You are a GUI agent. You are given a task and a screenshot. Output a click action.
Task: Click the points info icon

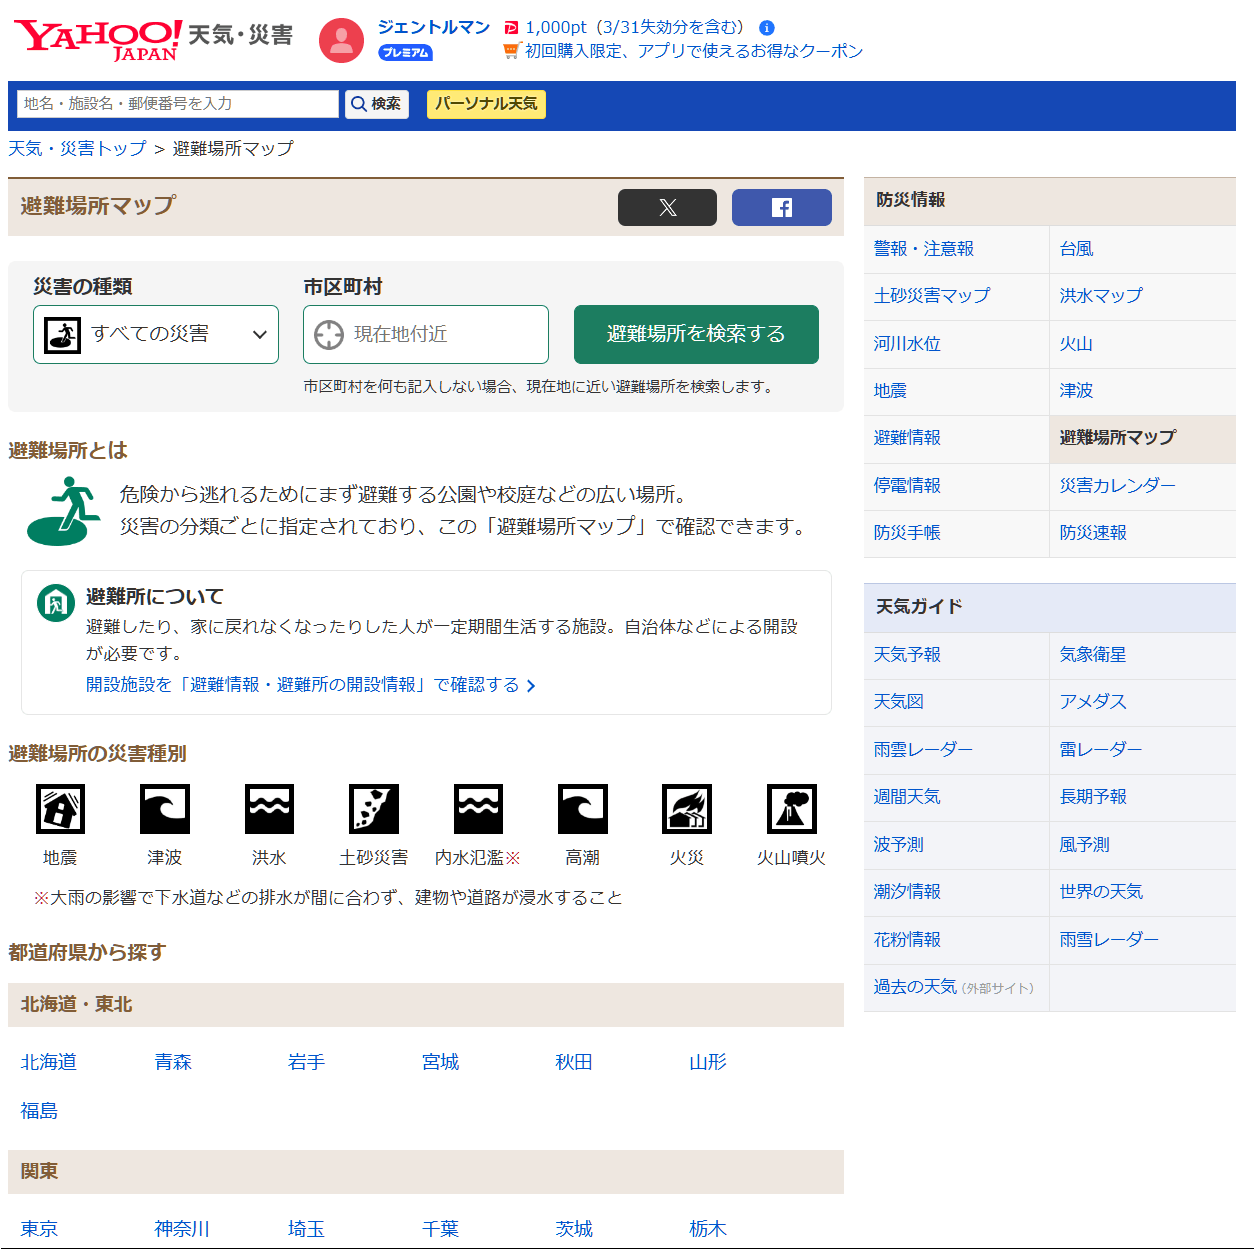pos(766,28)
